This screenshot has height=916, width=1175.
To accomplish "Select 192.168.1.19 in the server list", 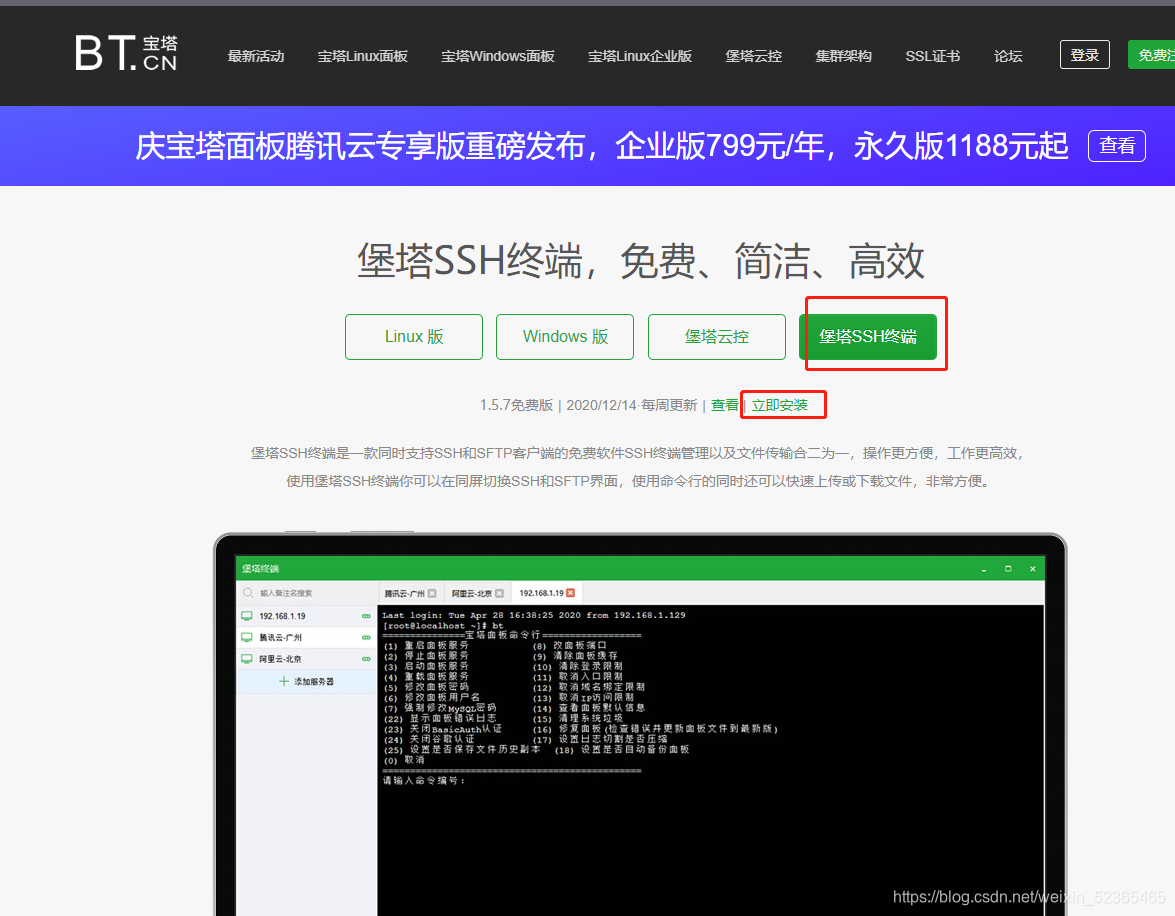I will [306, 616].
